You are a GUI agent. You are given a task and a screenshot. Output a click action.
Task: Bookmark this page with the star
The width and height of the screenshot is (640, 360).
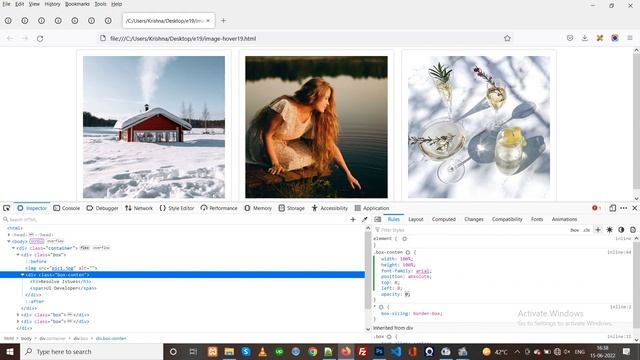[x=507, y=38]
